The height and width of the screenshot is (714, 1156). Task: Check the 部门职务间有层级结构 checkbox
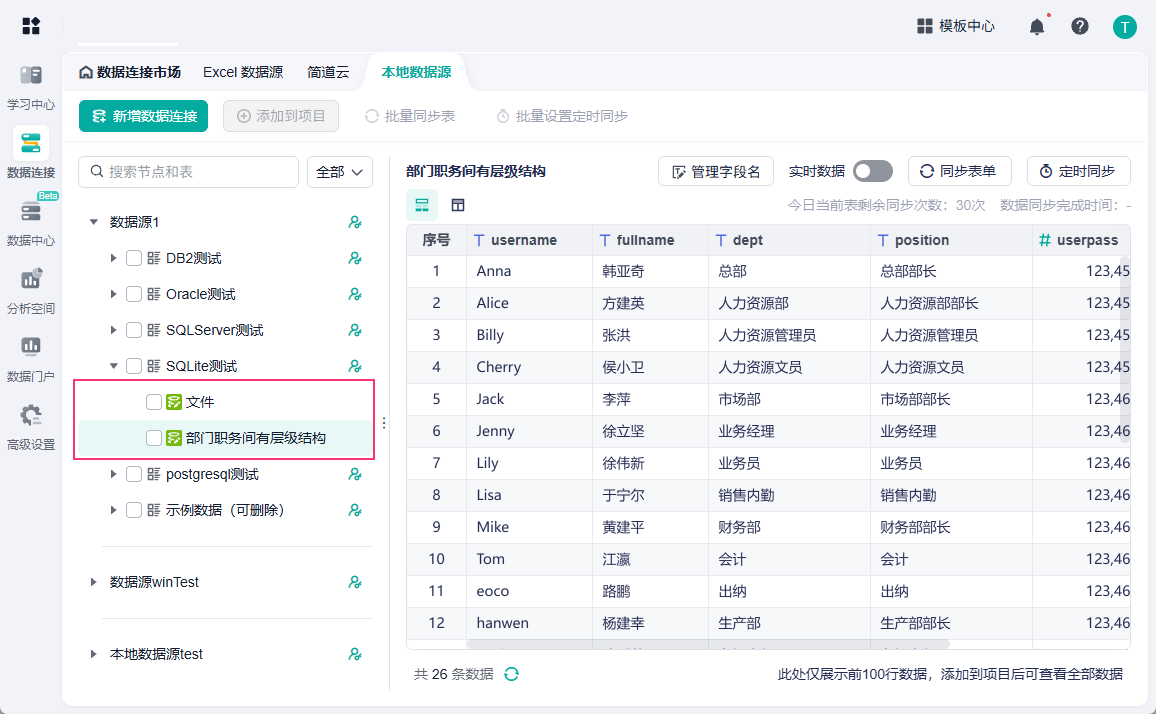point(153,438)
